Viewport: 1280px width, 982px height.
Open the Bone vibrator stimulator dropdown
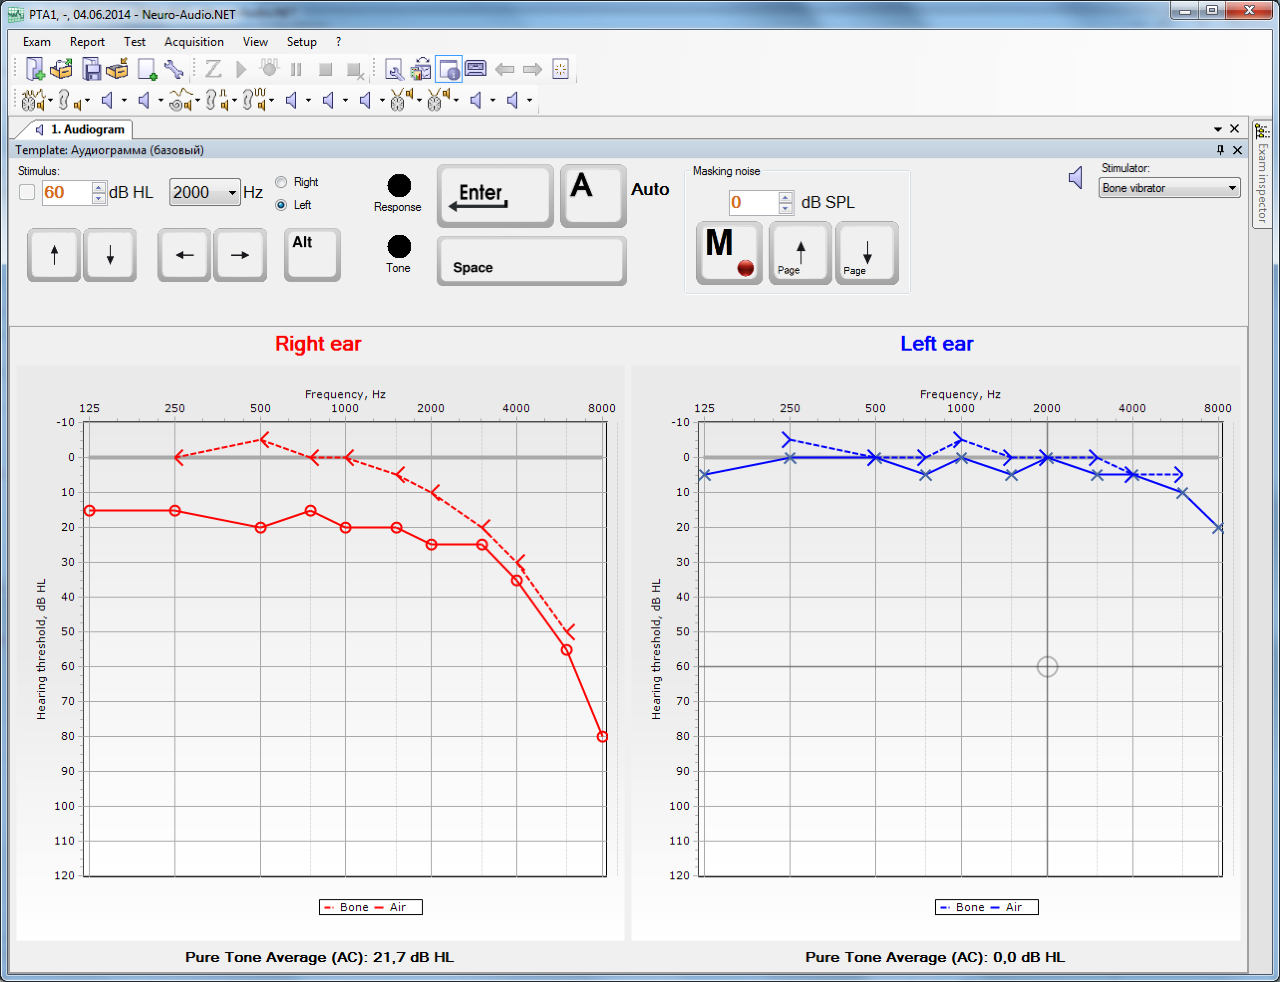(1169, 188)
